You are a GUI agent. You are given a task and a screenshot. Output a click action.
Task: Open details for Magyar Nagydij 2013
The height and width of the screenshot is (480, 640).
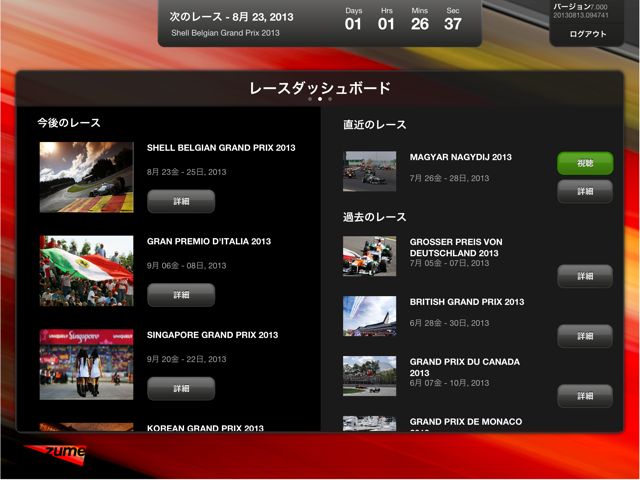pos(585,191)
